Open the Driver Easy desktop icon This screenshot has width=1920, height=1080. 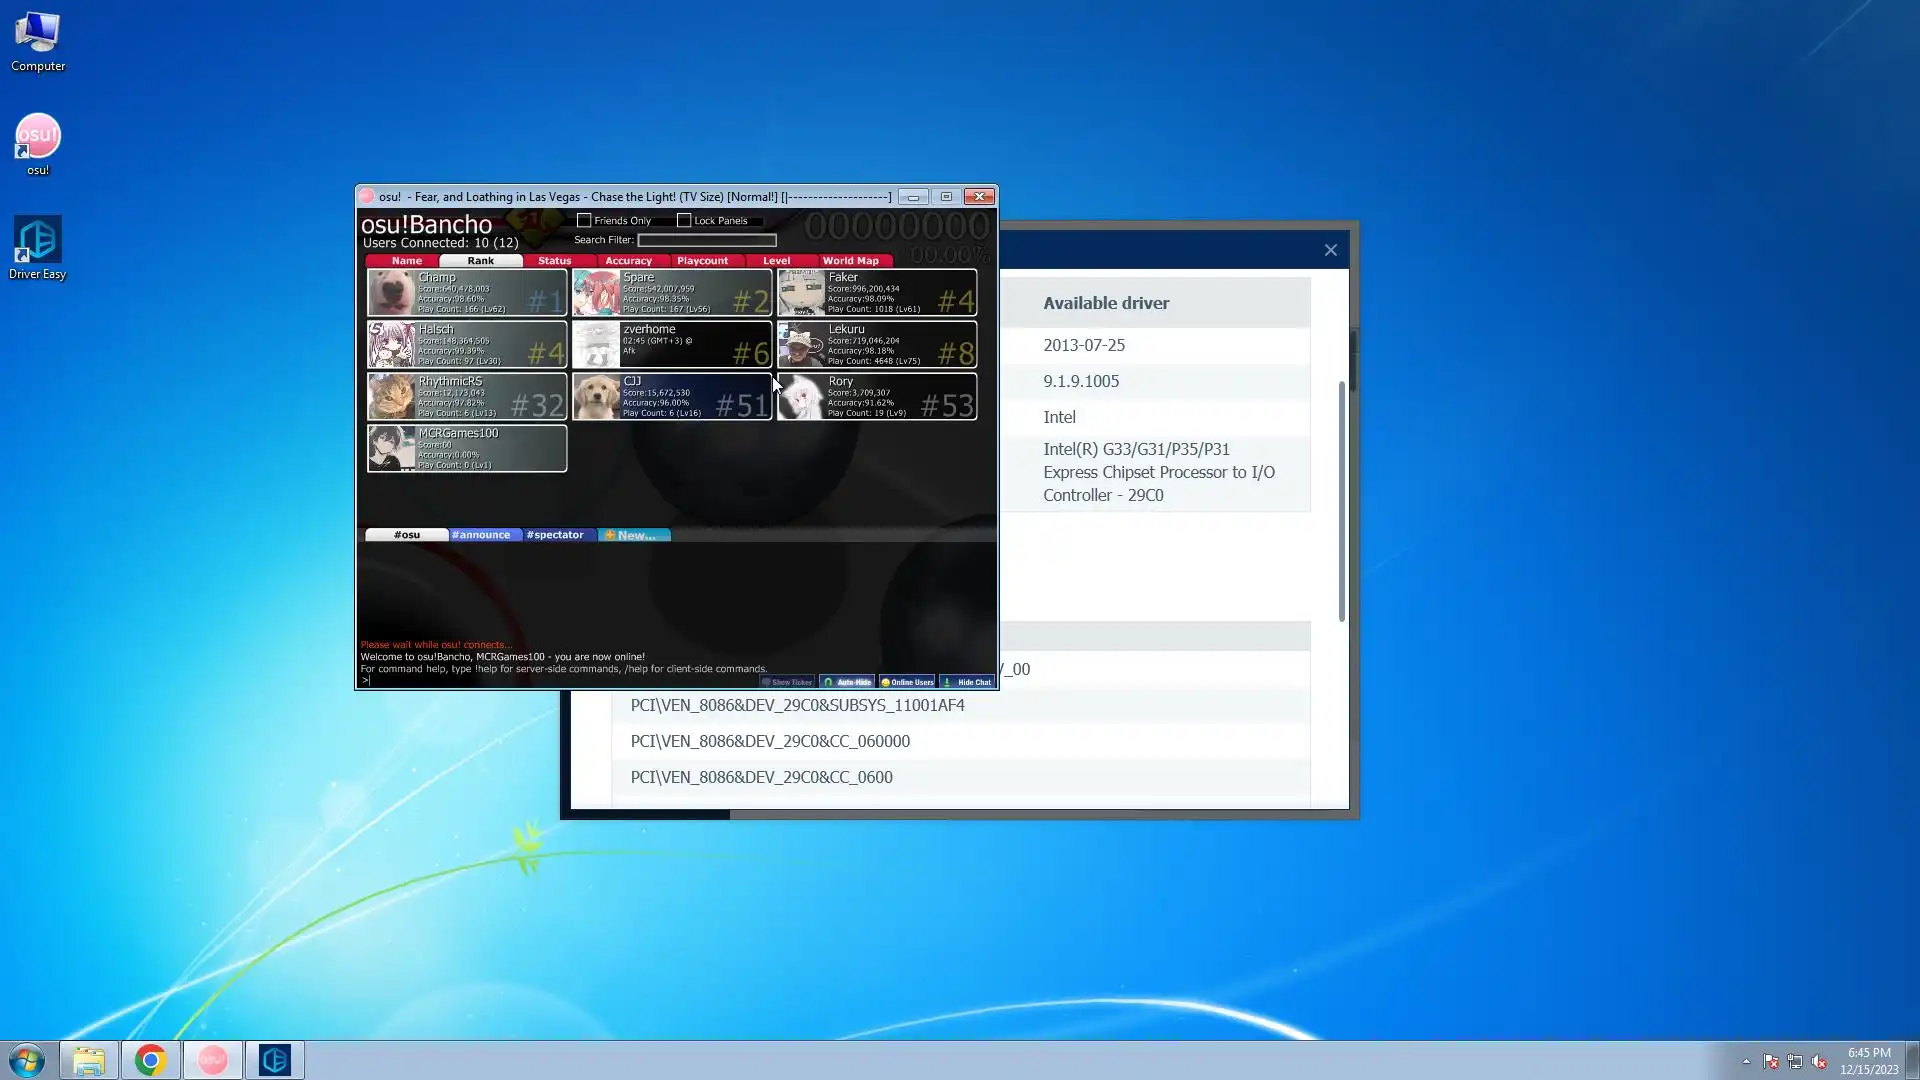pos(37,242)
